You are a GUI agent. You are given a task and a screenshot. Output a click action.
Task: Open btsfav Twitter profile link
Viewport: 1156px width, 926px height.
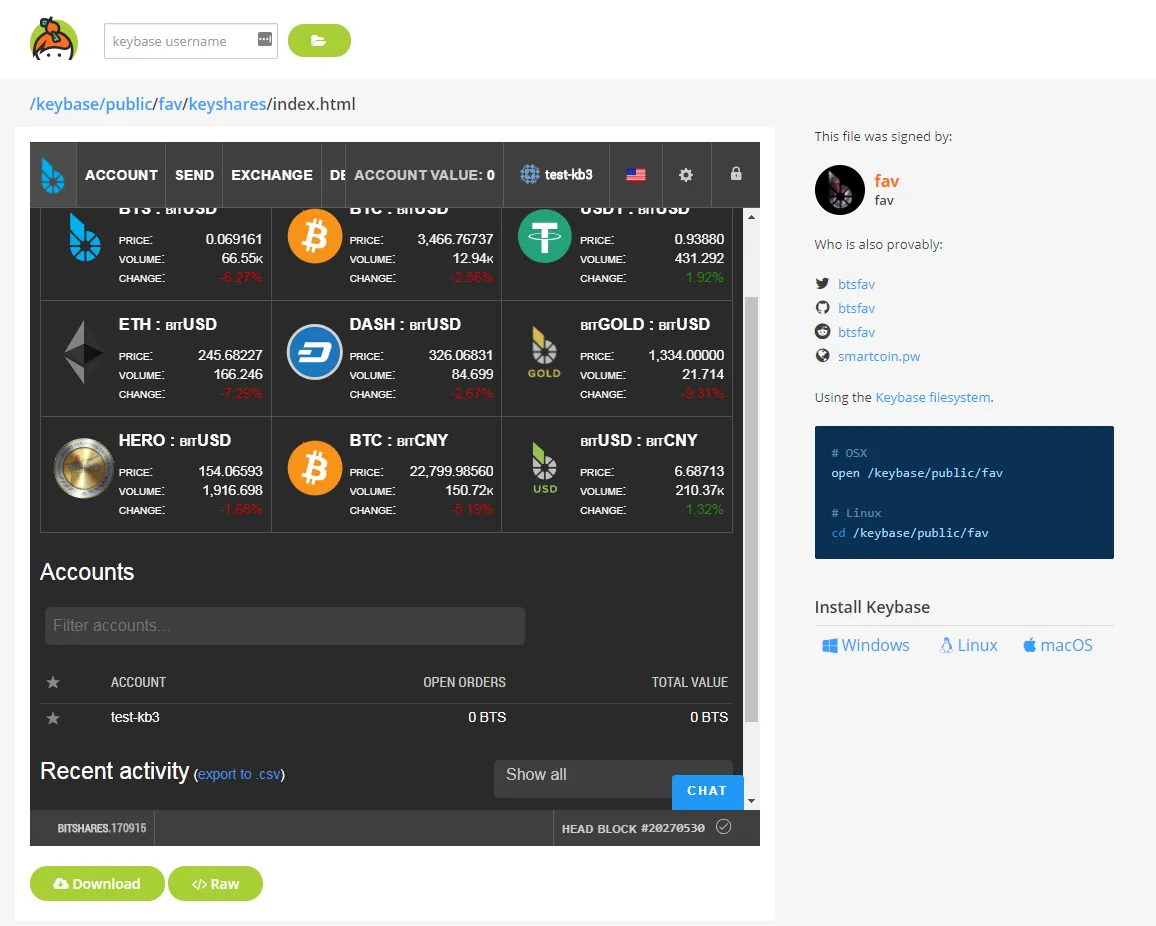[856, 284]
